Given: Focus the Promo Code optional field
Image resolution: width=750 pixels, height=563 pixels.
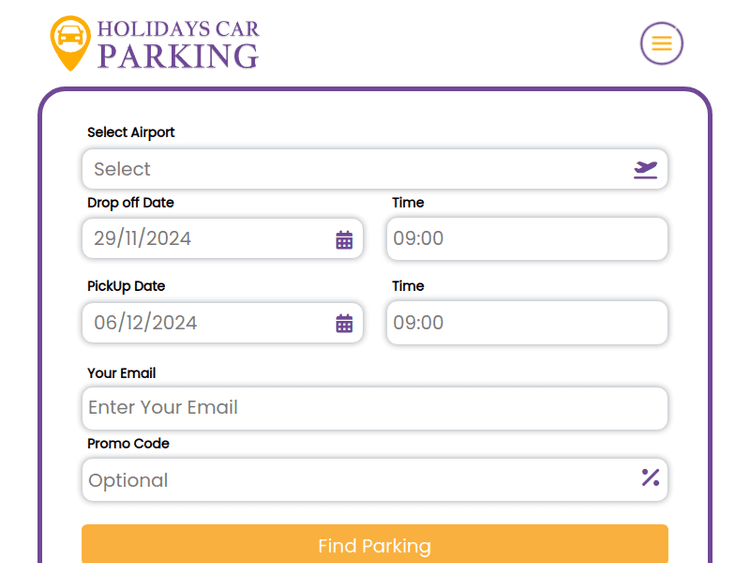Looking at the screenshot, I should (375, 480).
